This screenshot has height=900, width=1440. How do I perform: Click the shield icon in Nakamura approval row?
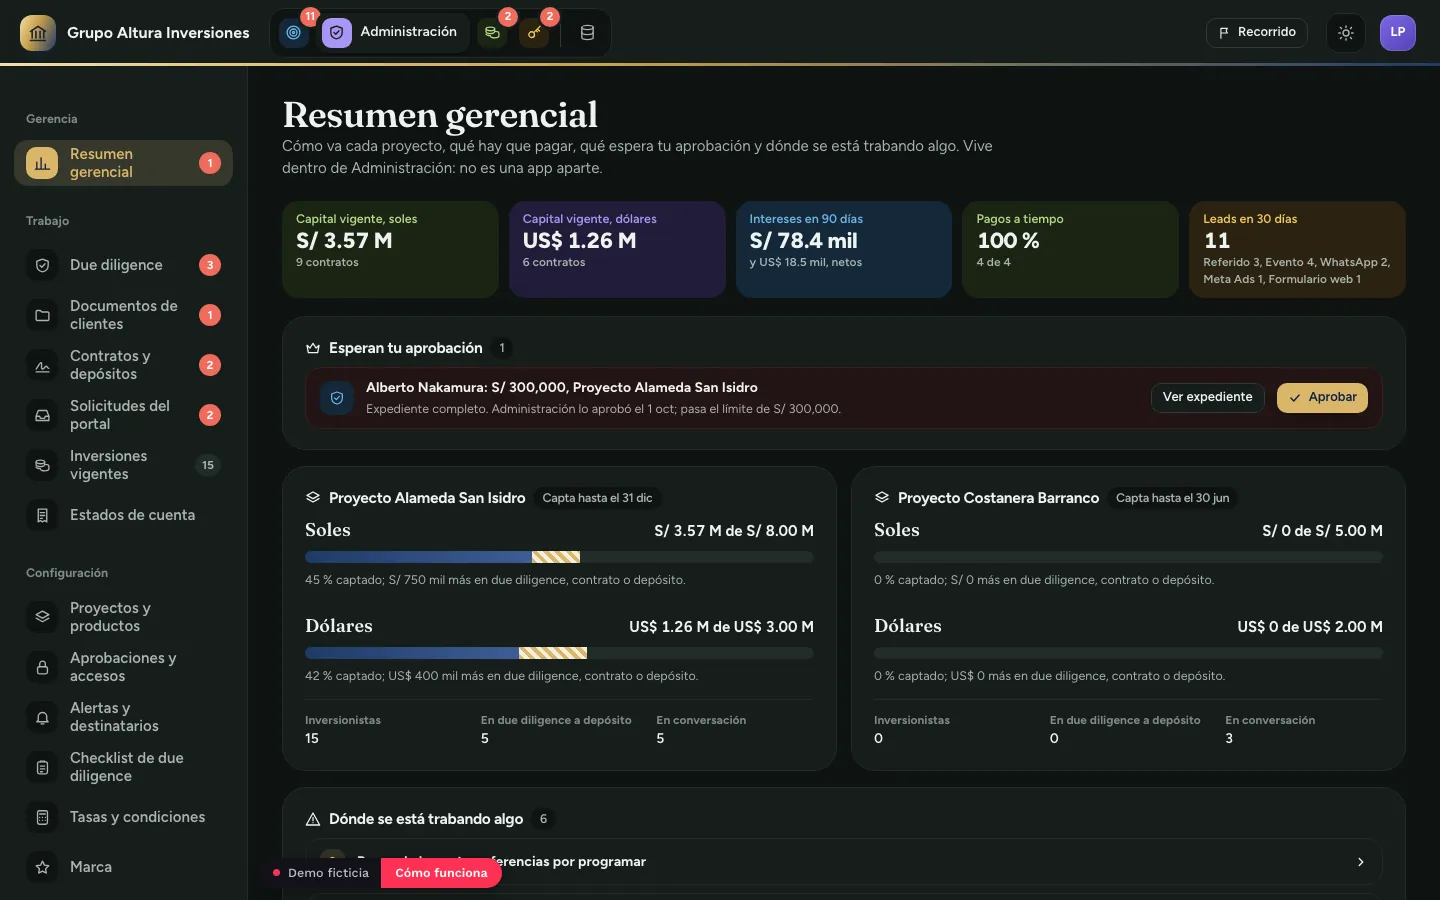coord(337,398)
